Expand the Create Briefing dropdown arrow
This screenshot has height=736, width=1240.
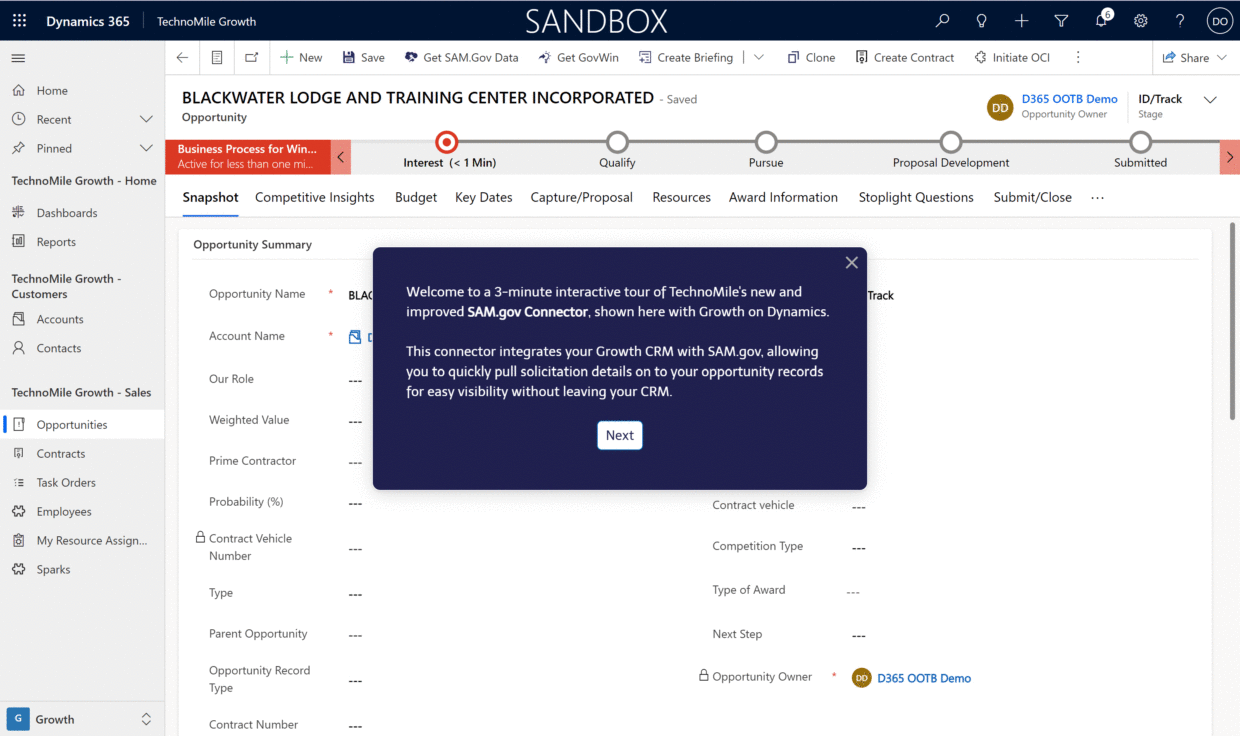click(x=759, y=58)
